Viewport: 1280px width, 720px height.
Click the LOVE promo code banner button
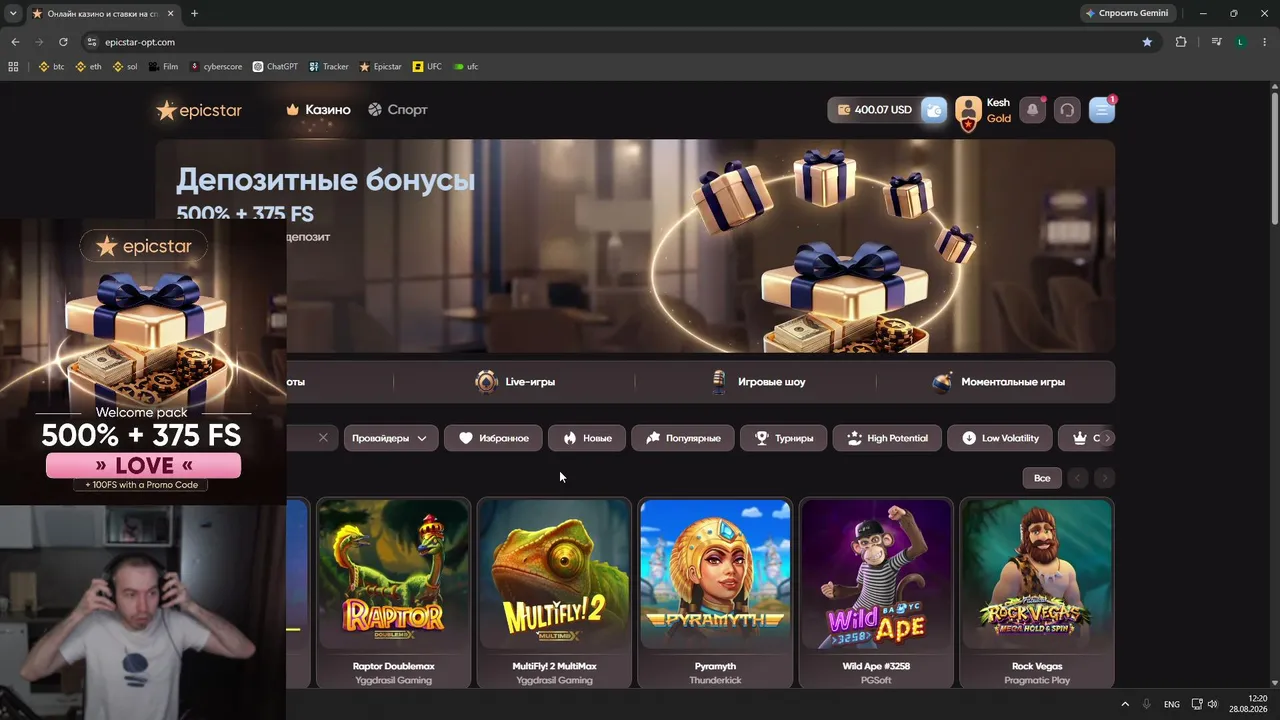pyautogui.click(x=144, y=466)
